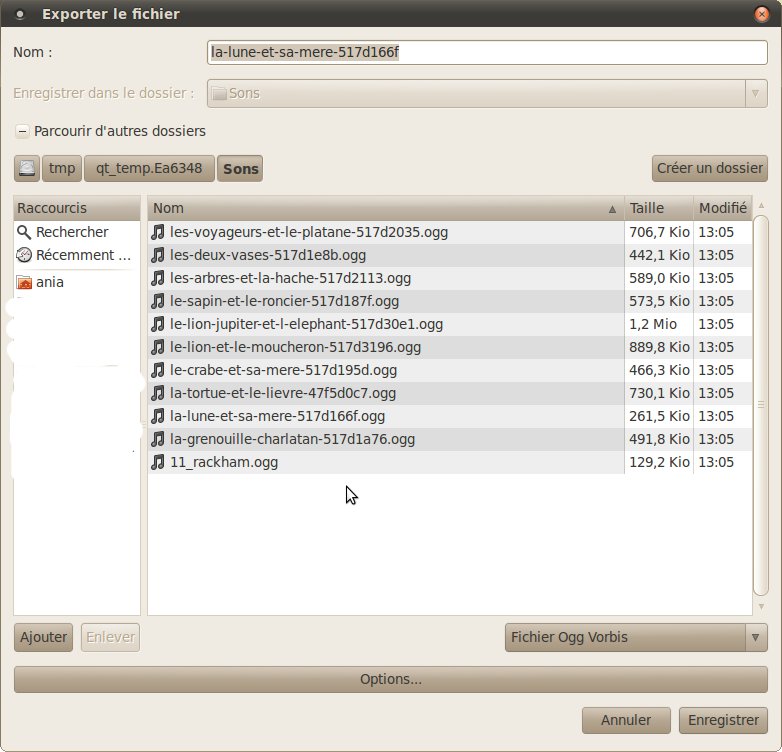Cancel export with Annuler button
Screen dimensions: 782x752
click(626, 720)
